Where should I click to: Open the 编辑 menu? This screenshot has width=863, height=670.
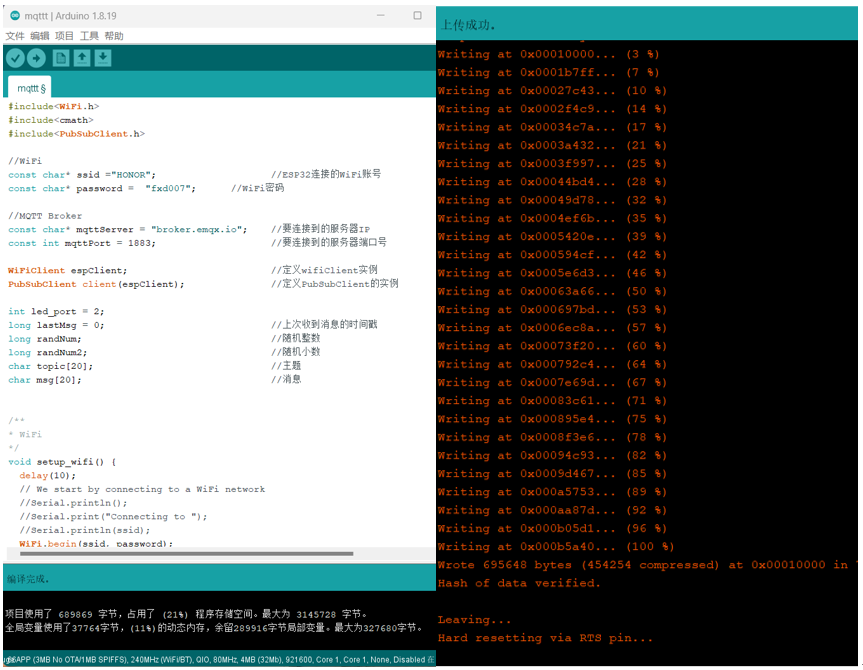point(40,35)
